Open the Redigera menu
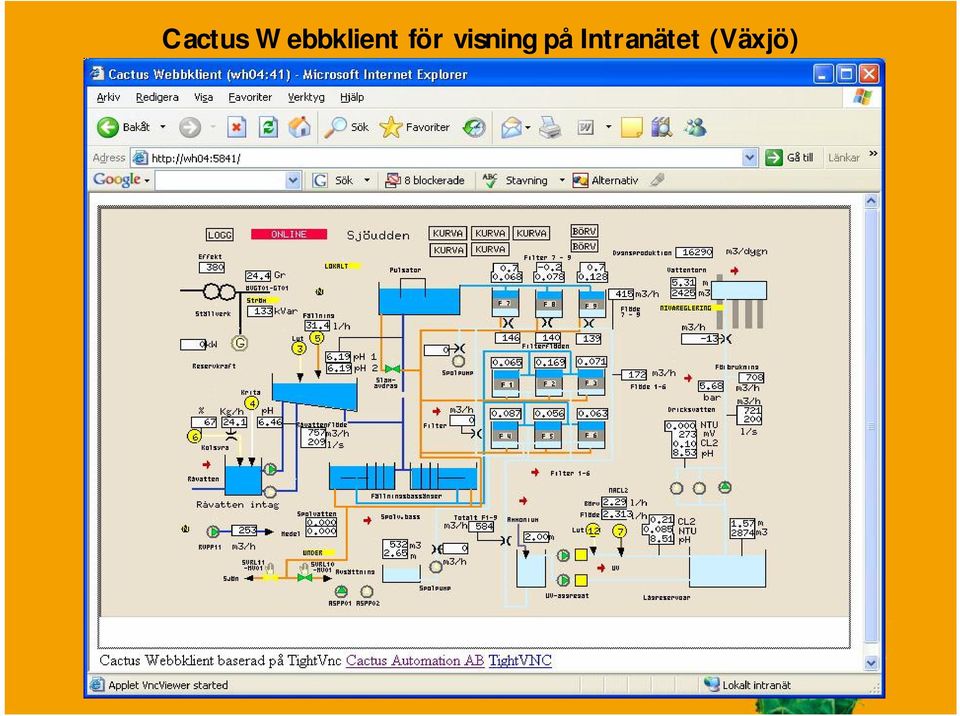 click(157, 97)
